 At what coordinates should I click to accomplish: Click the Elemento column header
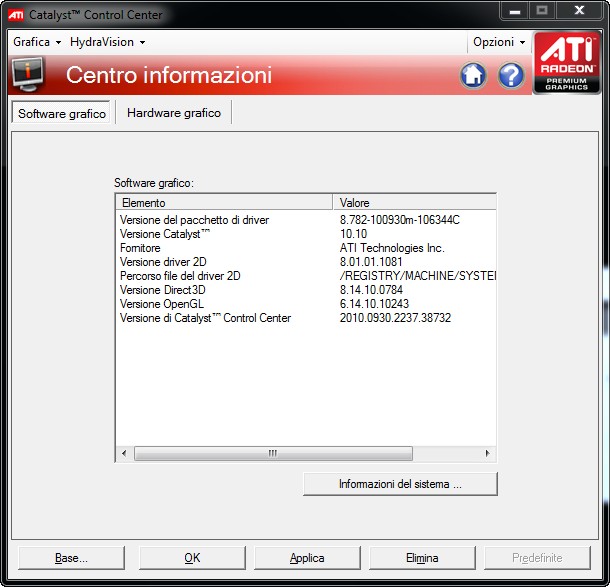click(224, 202)
